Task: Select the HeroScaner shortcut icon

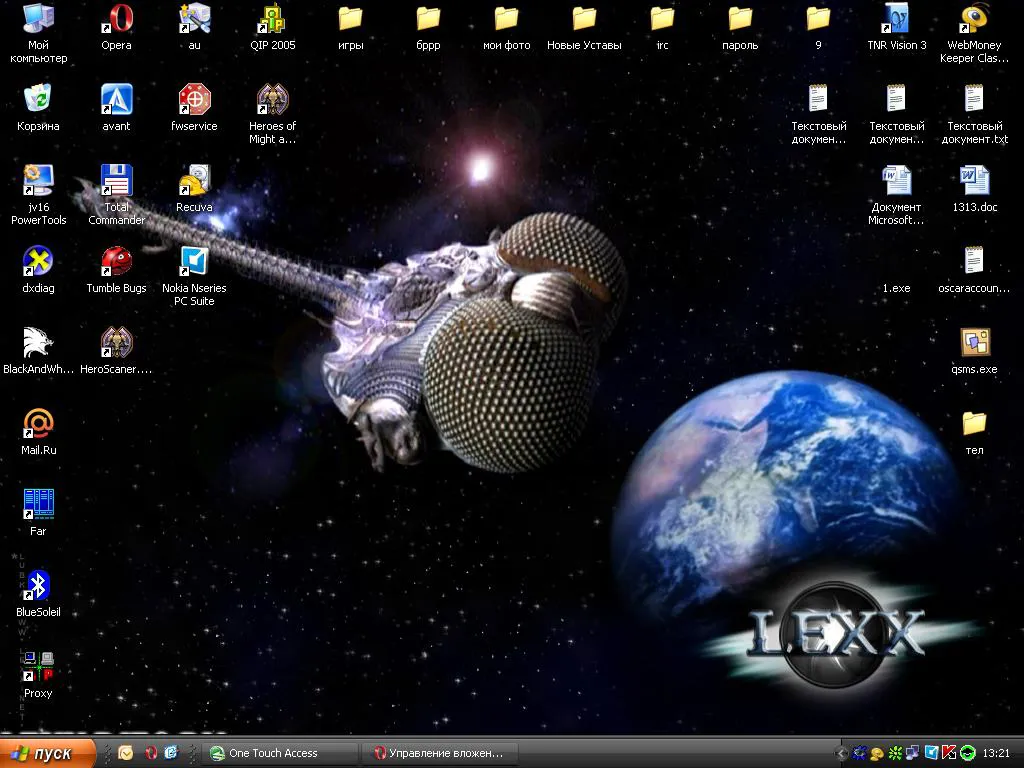Action: click(116, 351)
